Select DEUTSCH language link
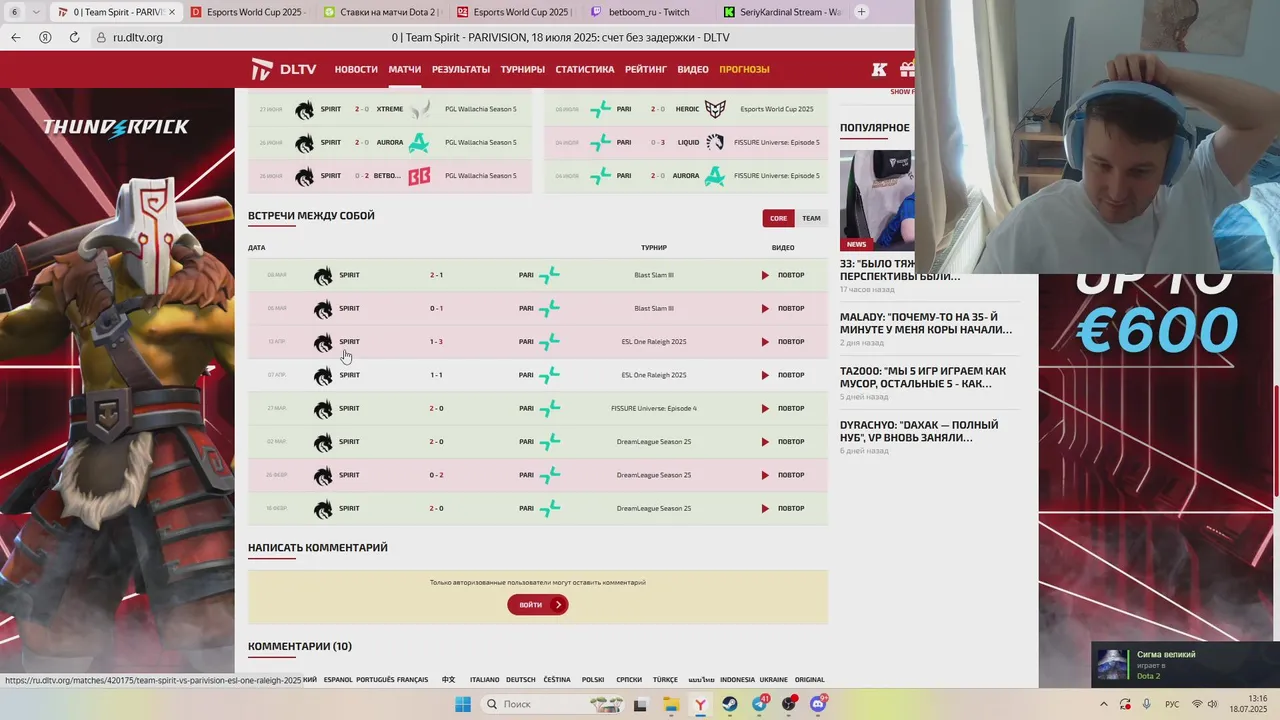This screenshot has width=1280, height=720. pyautogui.click(x=520, y=680)
